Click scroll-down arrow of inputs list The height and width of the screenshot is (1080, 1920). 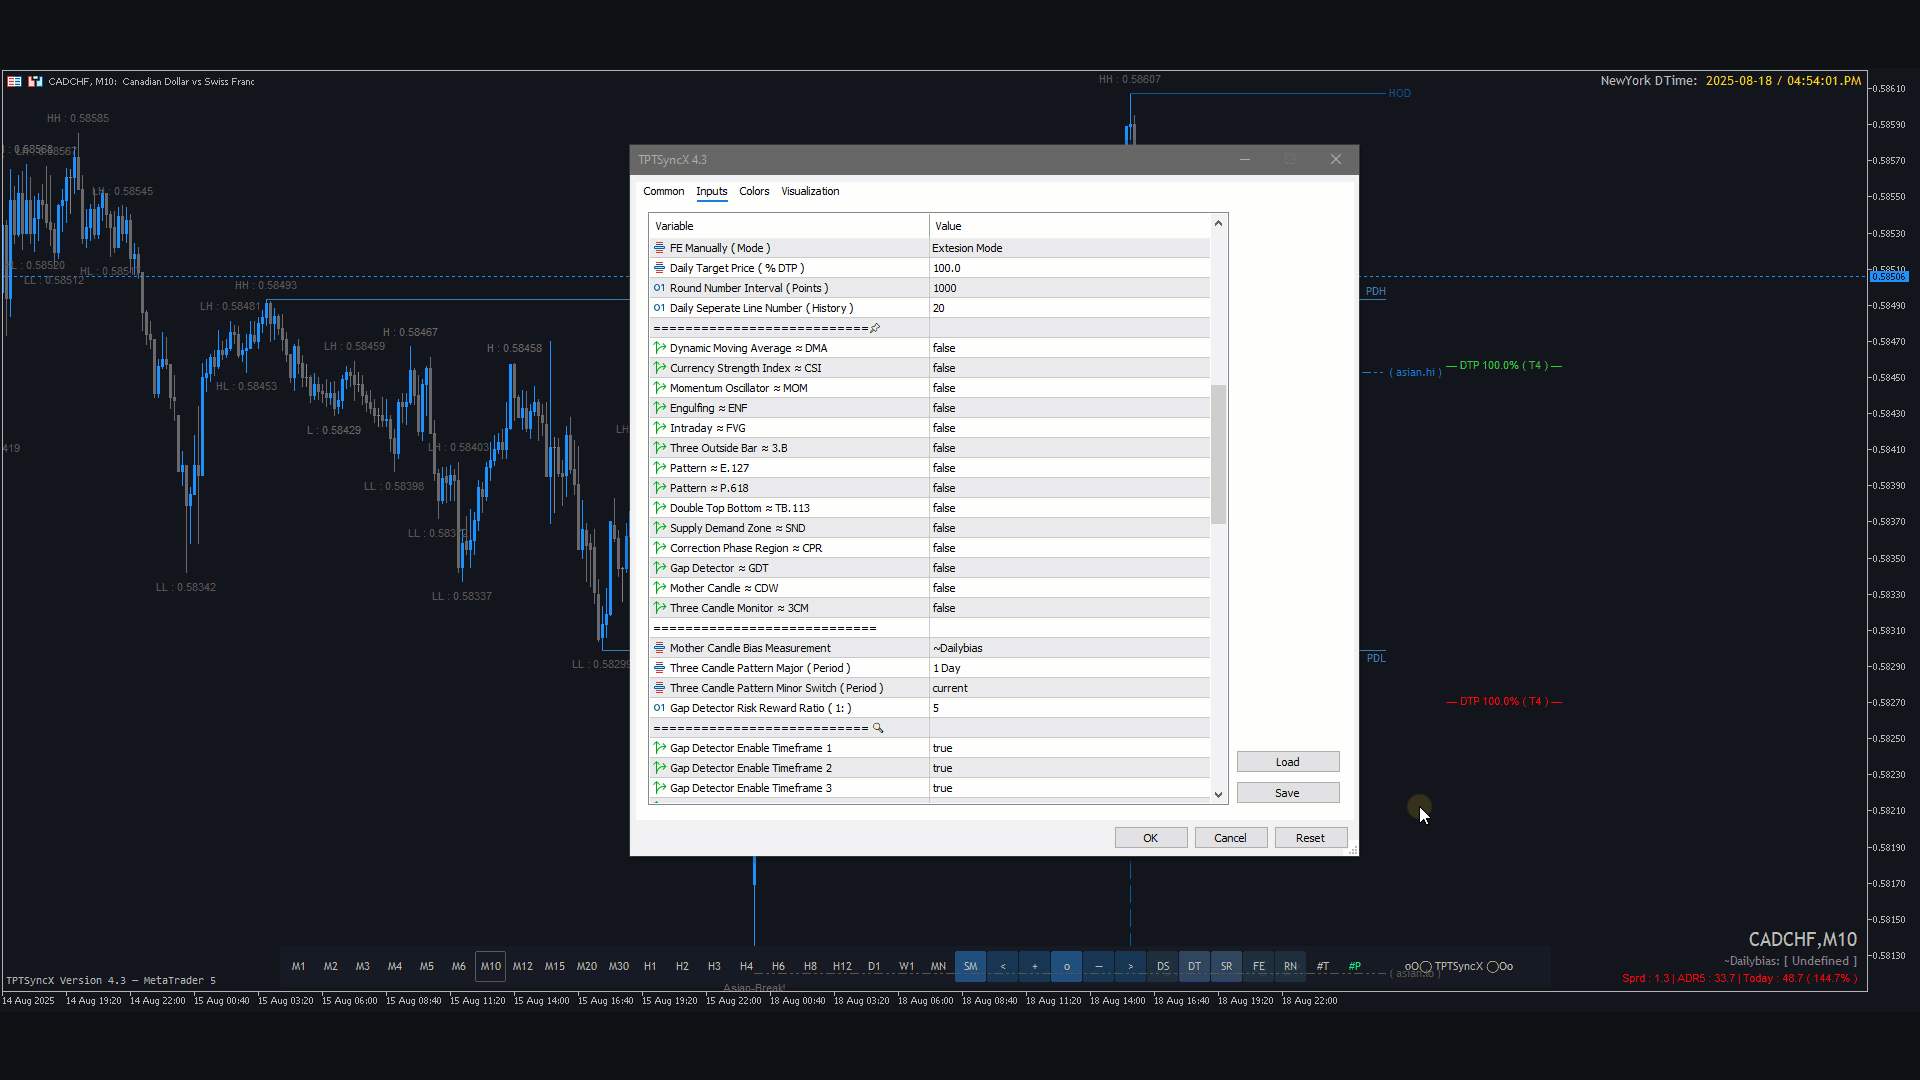point(1218,795)
